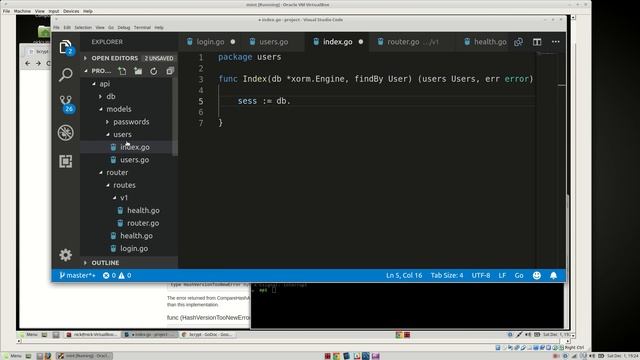Close the unsaved index.go tab dot
Viewport: 640px width, 360px height.
coord(361,42)
